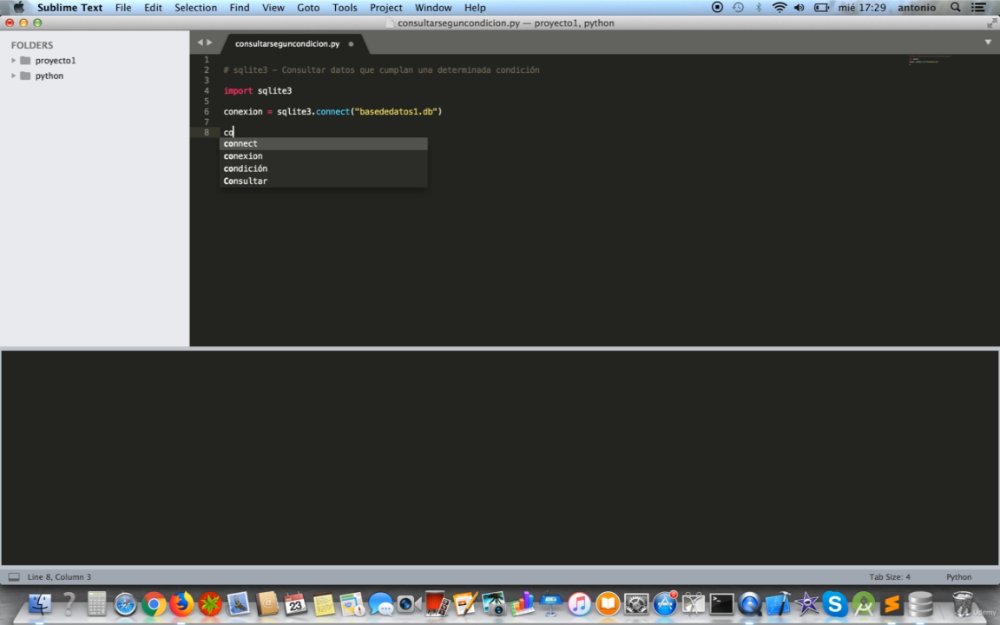The height and width of the screenshot is (625, 1000).
Task: Click the clock showing mié 17:29
Action: pos(862,8)
